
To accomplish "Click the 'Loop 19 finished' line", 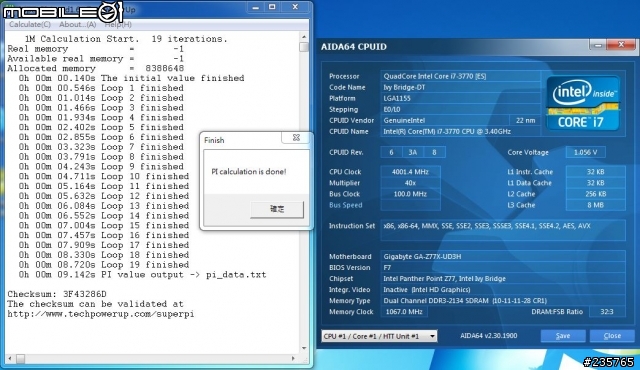I will pyautogui.click(x=104, y=265).
